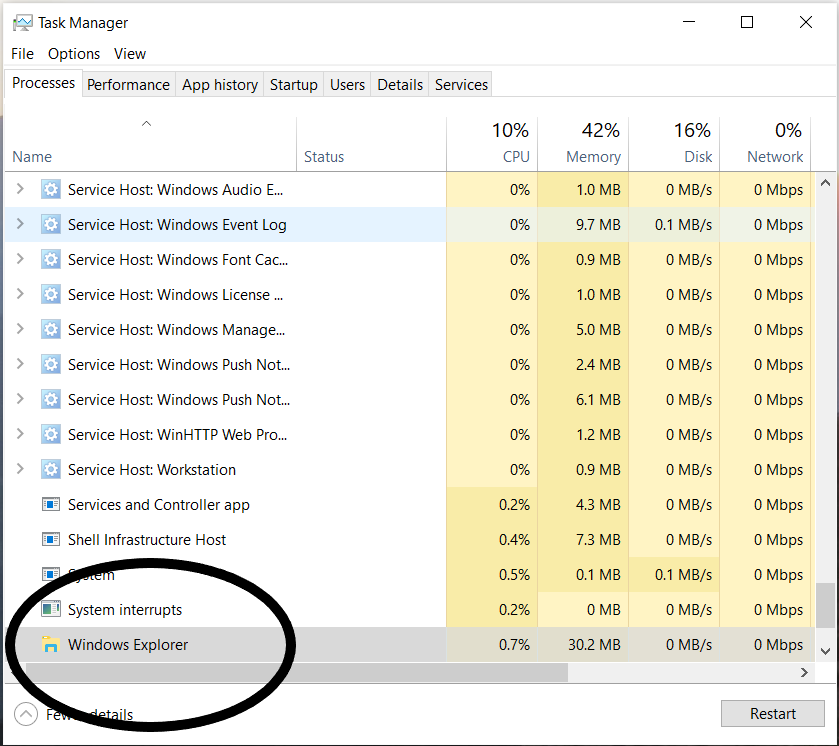This screenshot has width=839, height=746.
Task: Expand the Service Host: Windows Event Log group
Action: (19, 225)
